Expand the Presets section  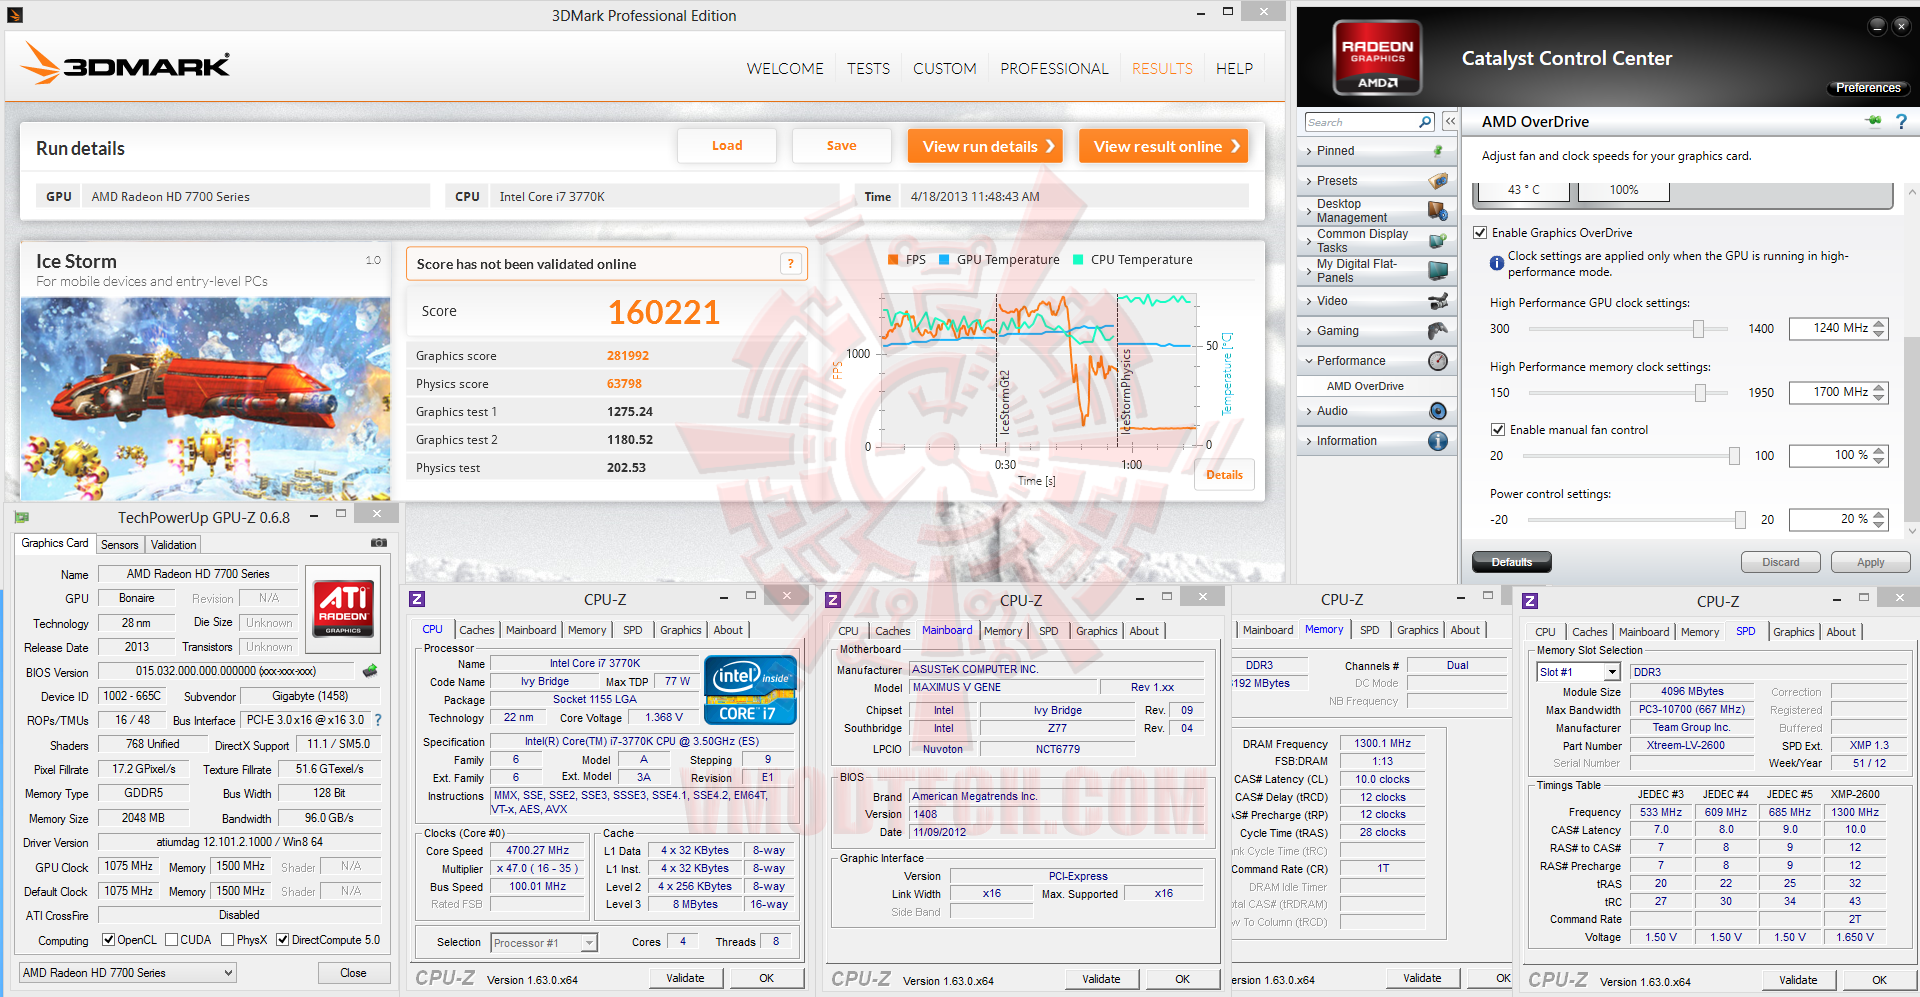click(x=1310, y=181)
